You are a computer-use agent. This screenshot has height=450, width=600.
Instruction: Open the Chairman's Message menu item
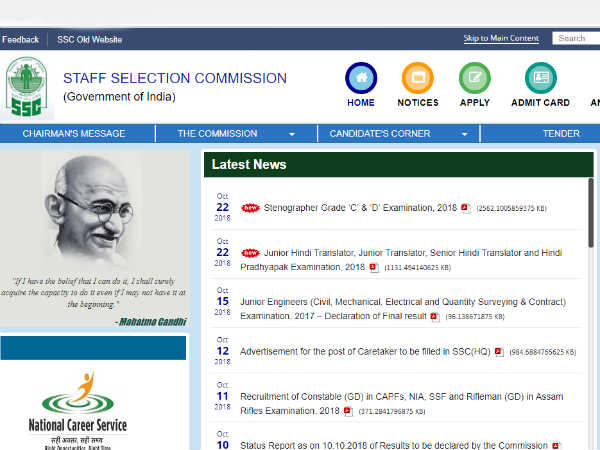click(74, 134)
